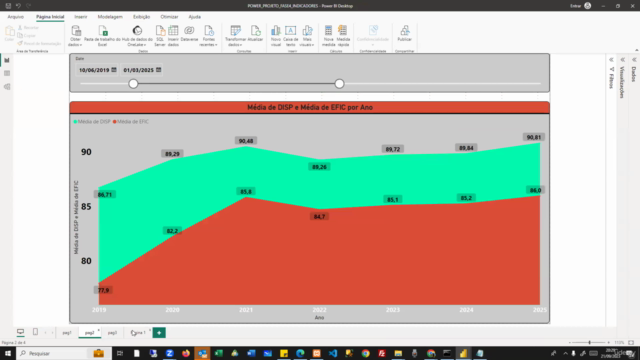640x360 pixels.
Task: Click the 77,9 data label
Action: [x=104, y=290]
